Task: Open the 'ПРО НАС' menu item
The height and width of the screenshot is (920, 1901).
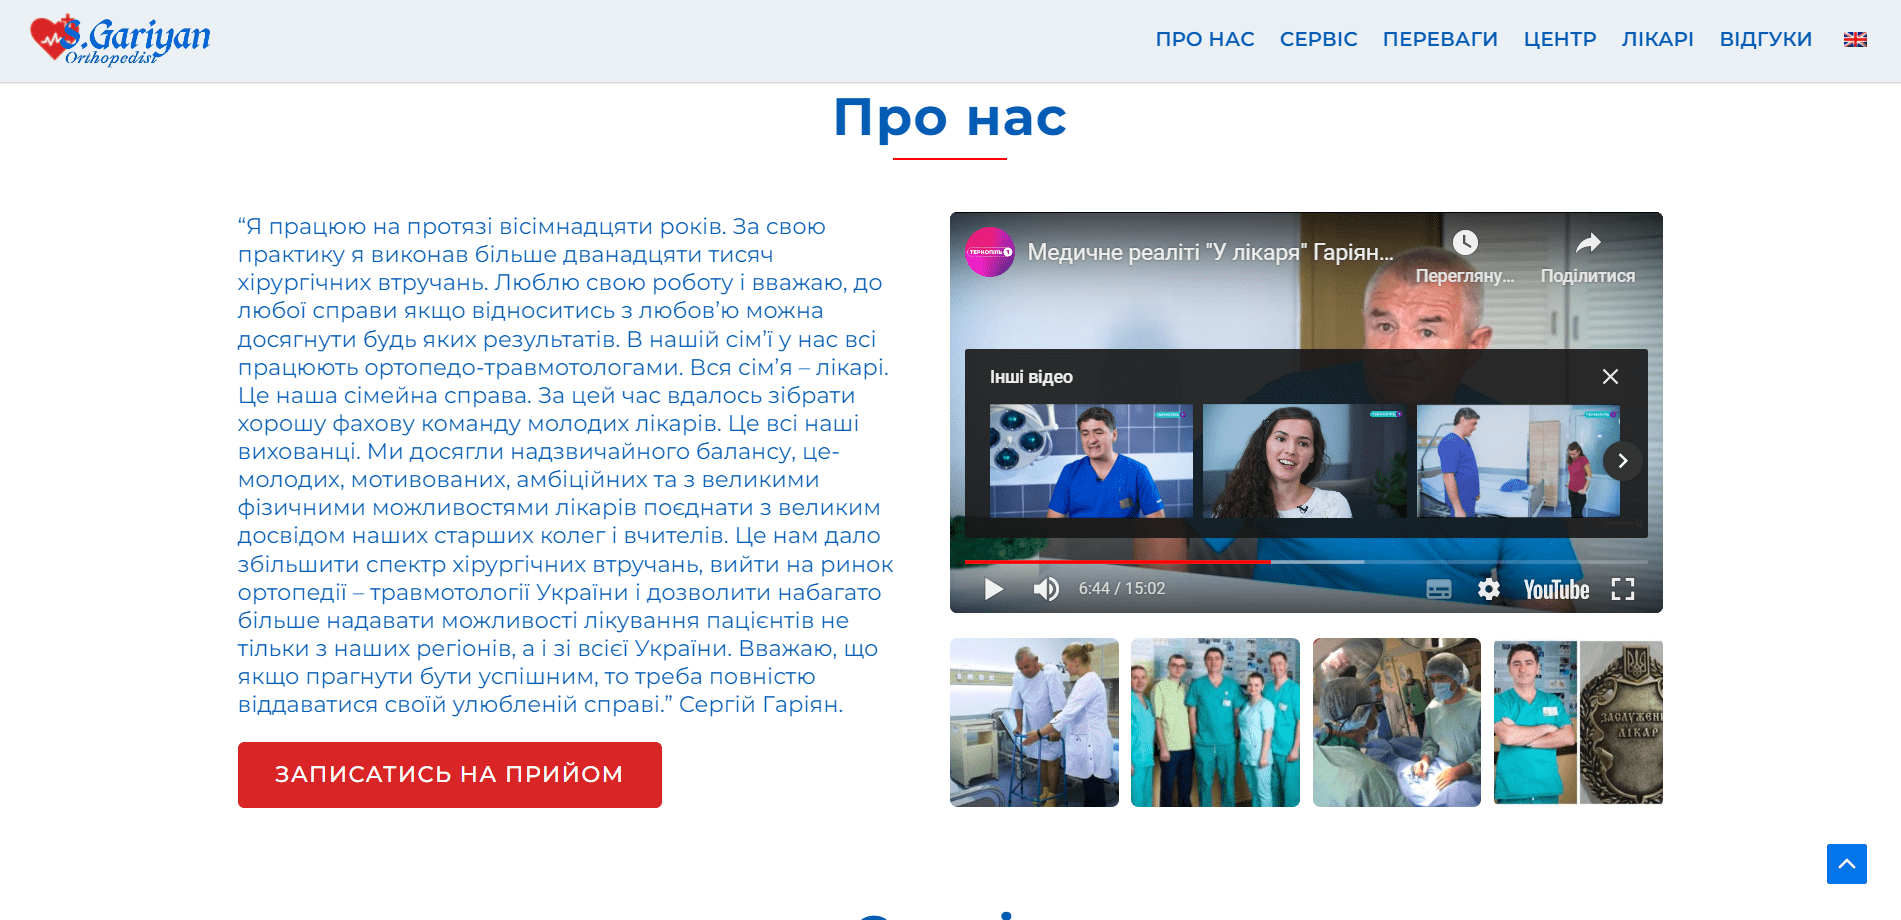Action: pos(1204,40)
